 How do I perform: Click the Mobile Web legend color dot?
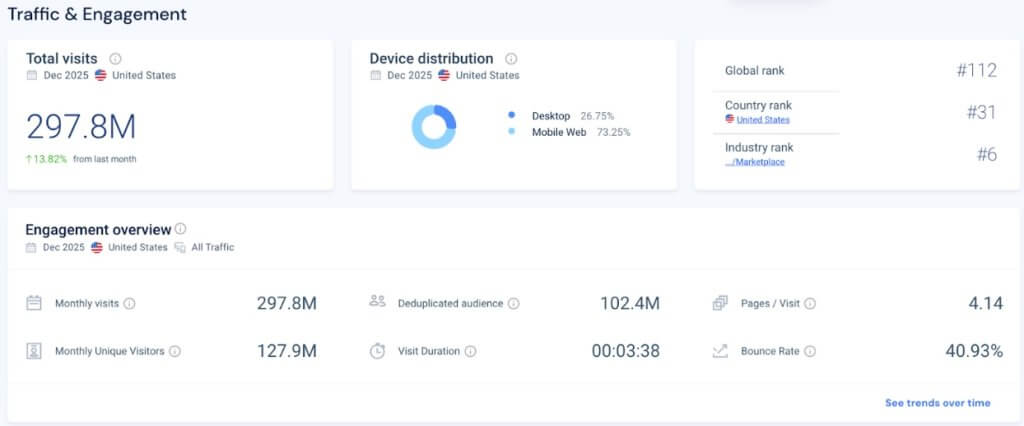coord(511,132)
